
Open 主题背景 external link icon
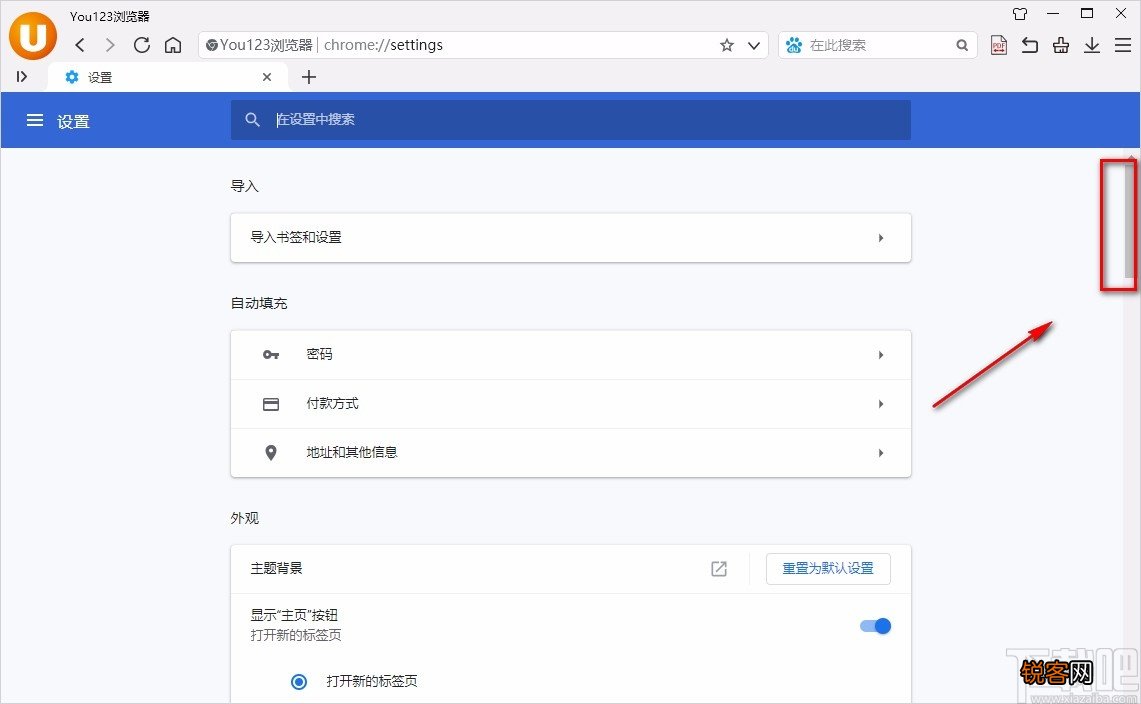click(x=719, y=569)
